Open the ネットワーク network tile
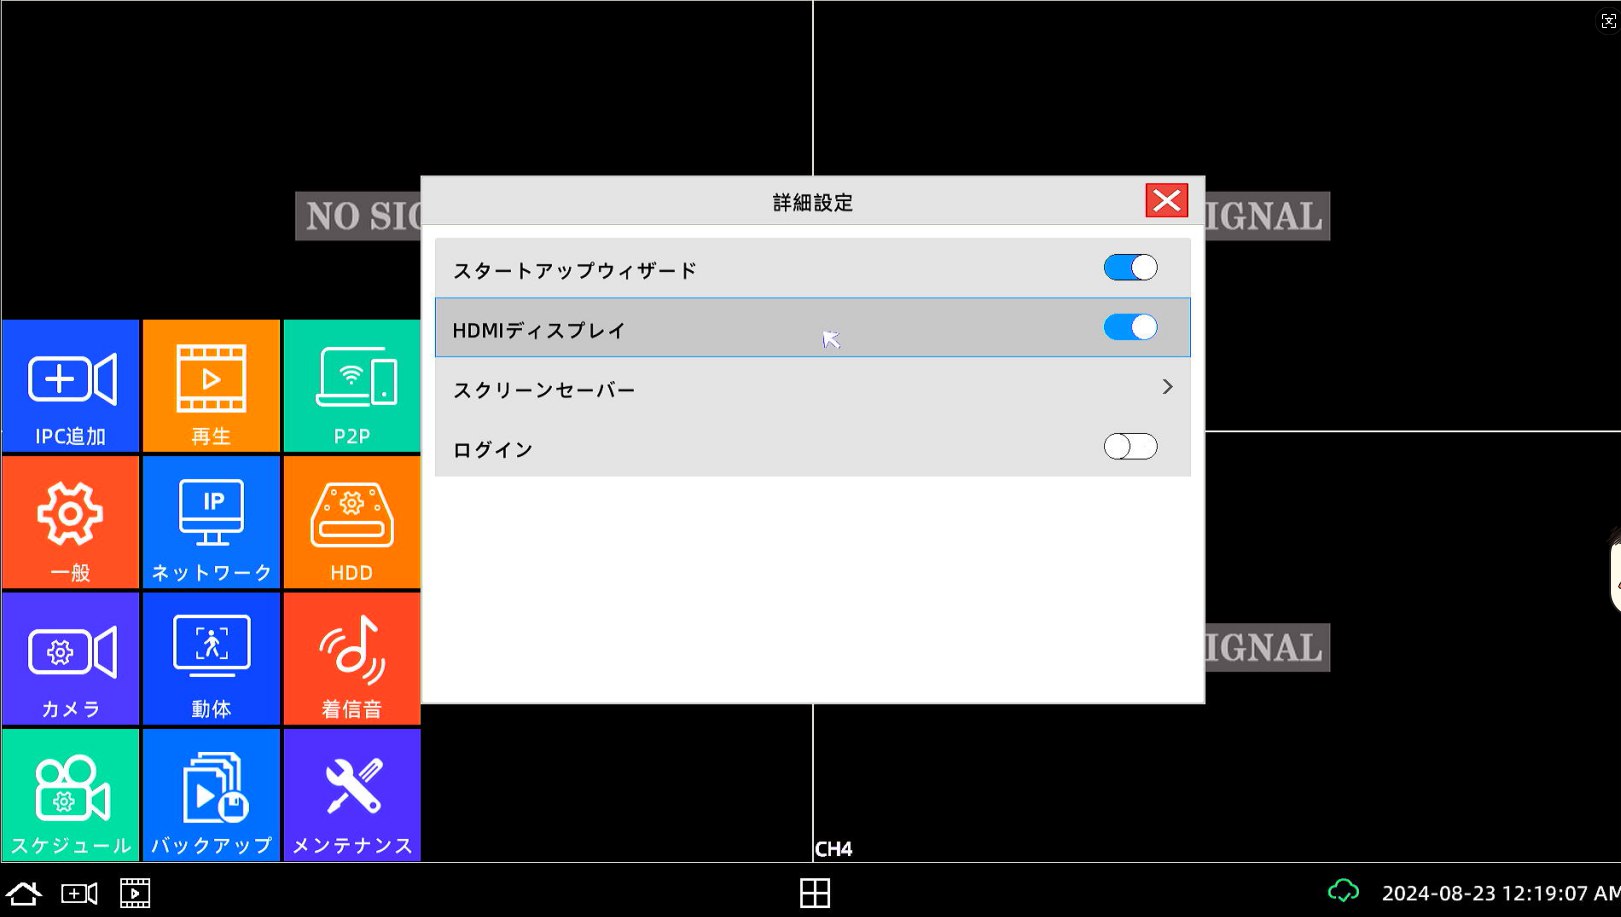 click(x=211, y=522)
